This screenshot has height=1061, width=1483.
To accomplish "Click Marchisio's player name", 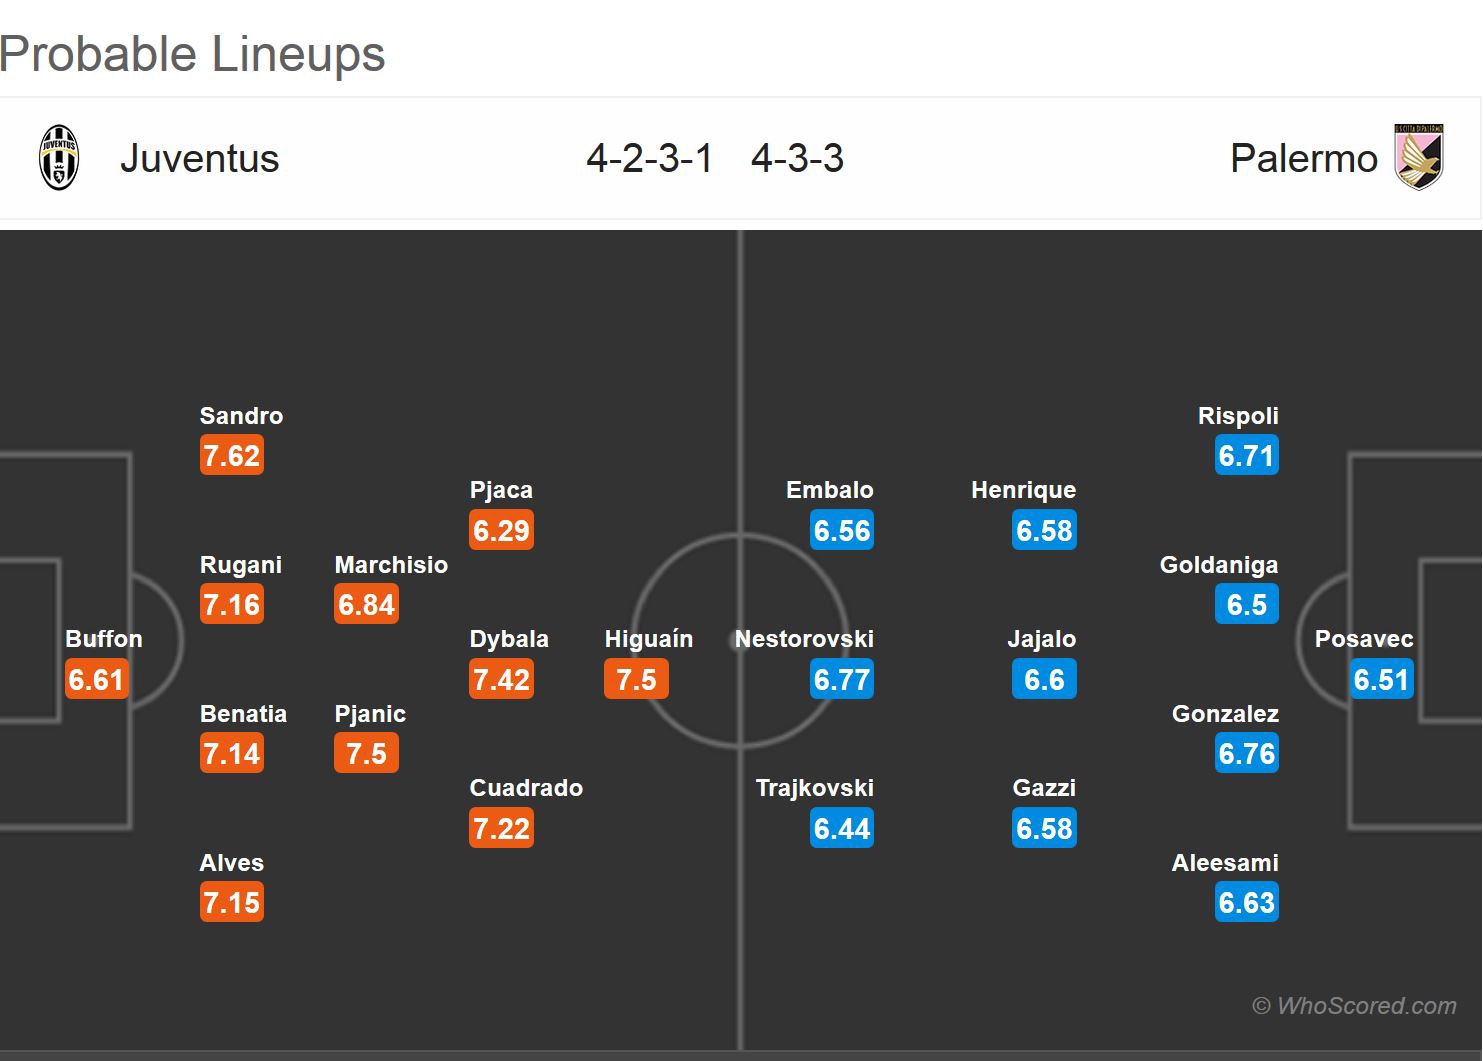I will click(x=391, y=565).
